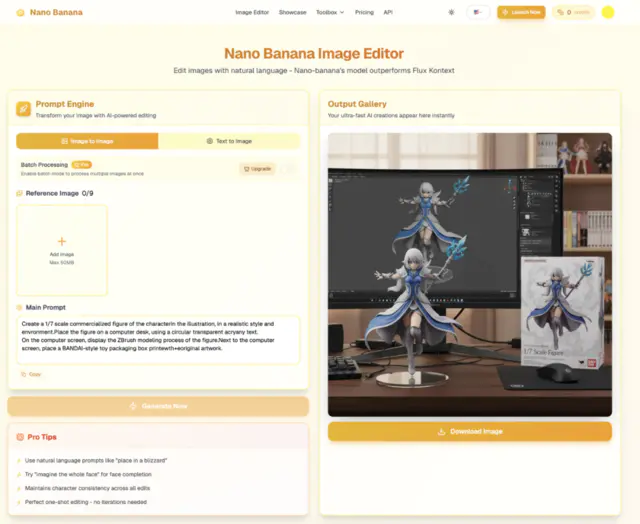The width and height of the screenshot is (640, 524).
Task: Click the Reference Image section icon
Action: [x=20, y=193]
